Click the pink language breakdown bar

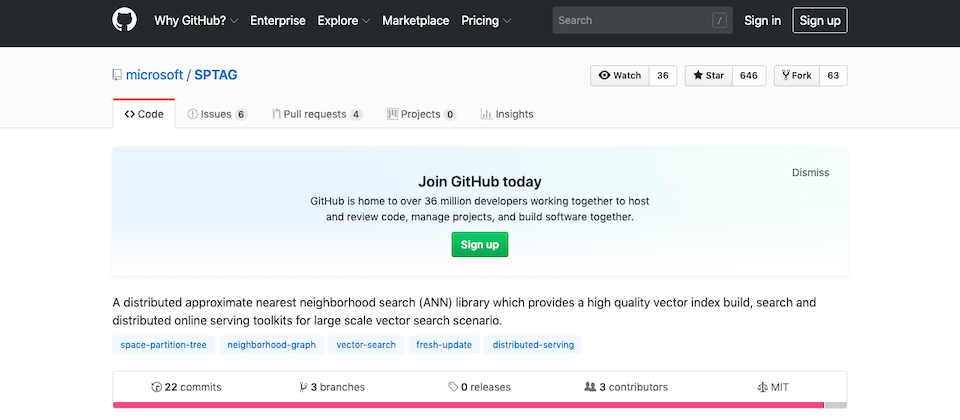(x=468, y=405)
